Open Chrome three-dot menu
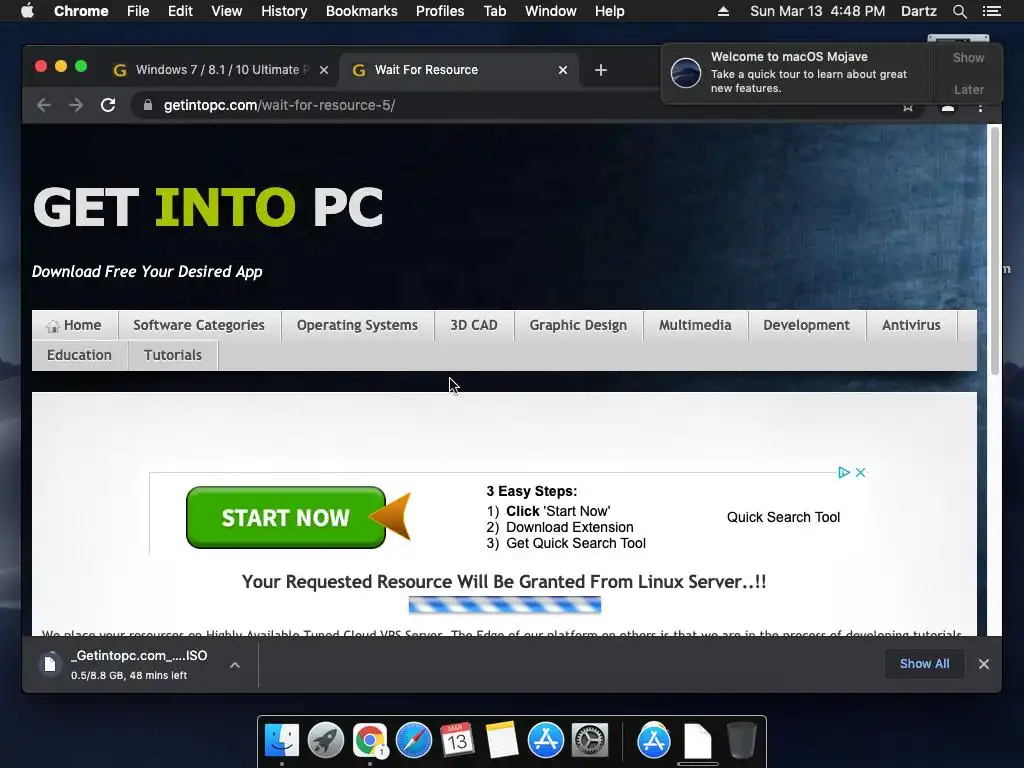 [980, 106]
